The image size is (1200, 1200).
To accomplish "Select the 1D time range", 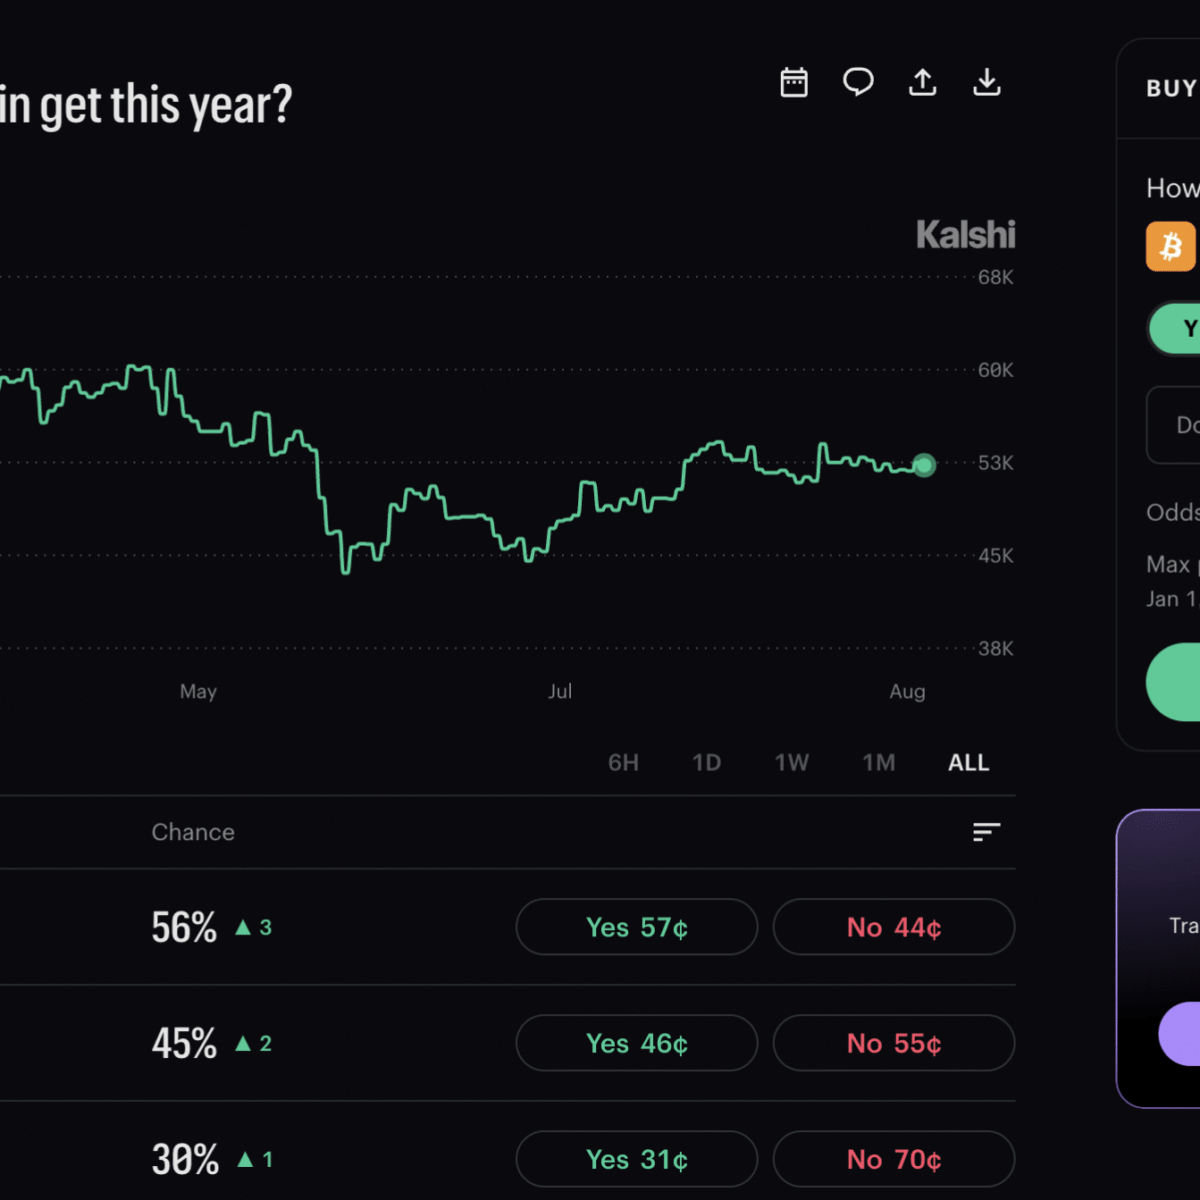I will pos(706,763).
